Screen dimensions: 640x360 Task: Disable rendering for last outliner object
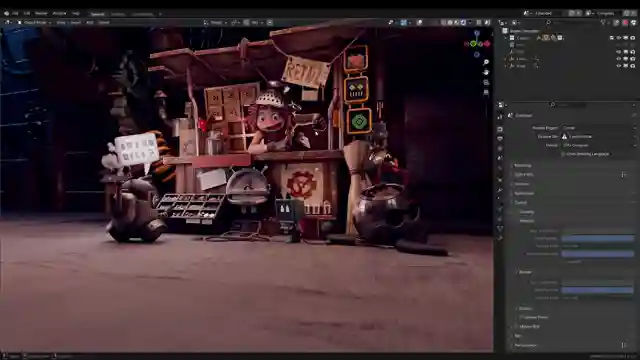click(x=633, y=66)
